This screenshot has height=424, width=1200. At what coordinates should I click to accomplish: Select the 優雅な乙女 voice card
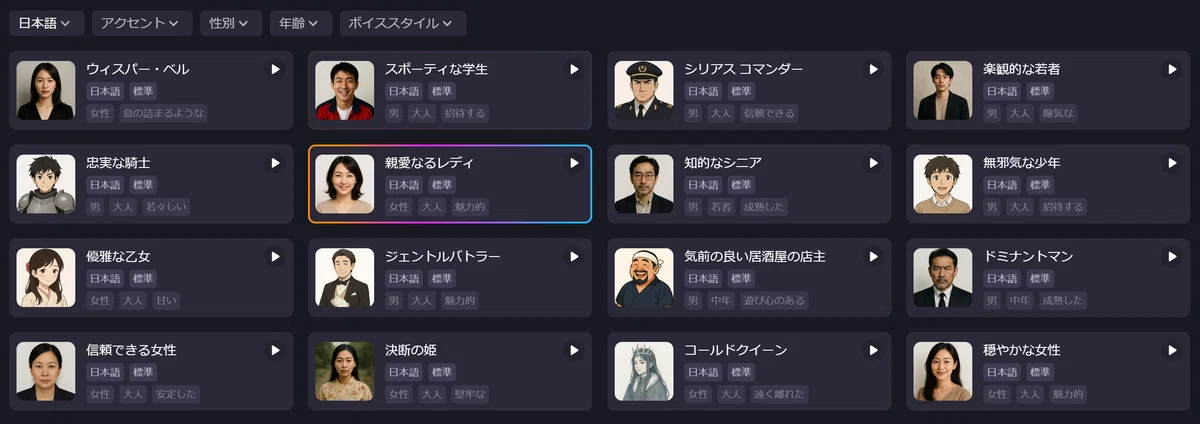click(x=151, y=277)
